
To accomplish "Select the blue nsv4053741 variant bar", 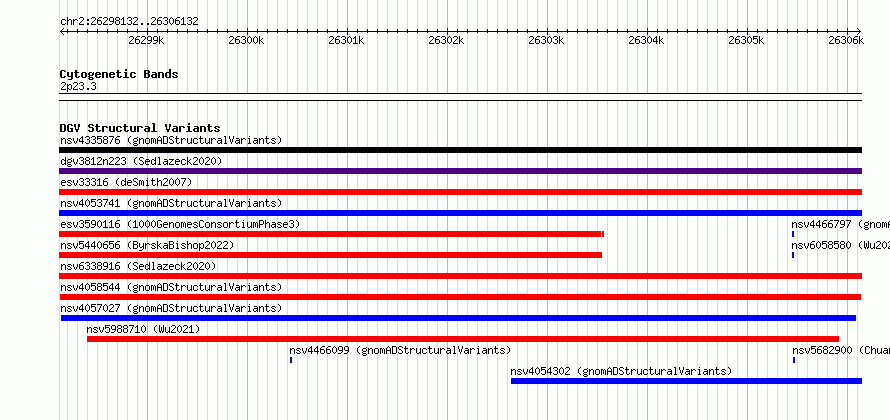I will point(460,213).
